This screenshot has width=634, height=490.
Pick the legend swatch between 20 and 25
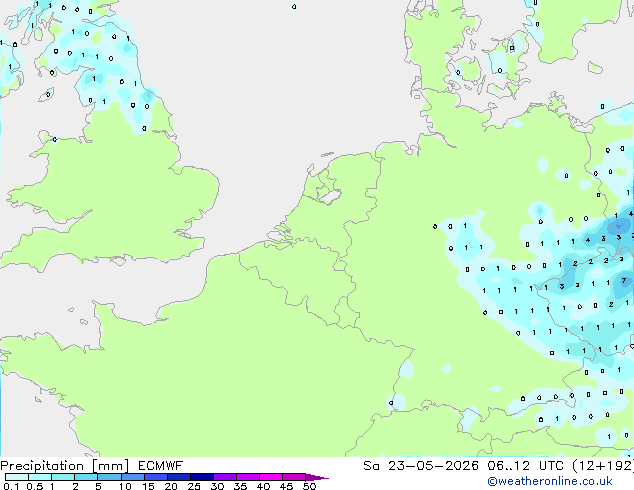[178, 477]
